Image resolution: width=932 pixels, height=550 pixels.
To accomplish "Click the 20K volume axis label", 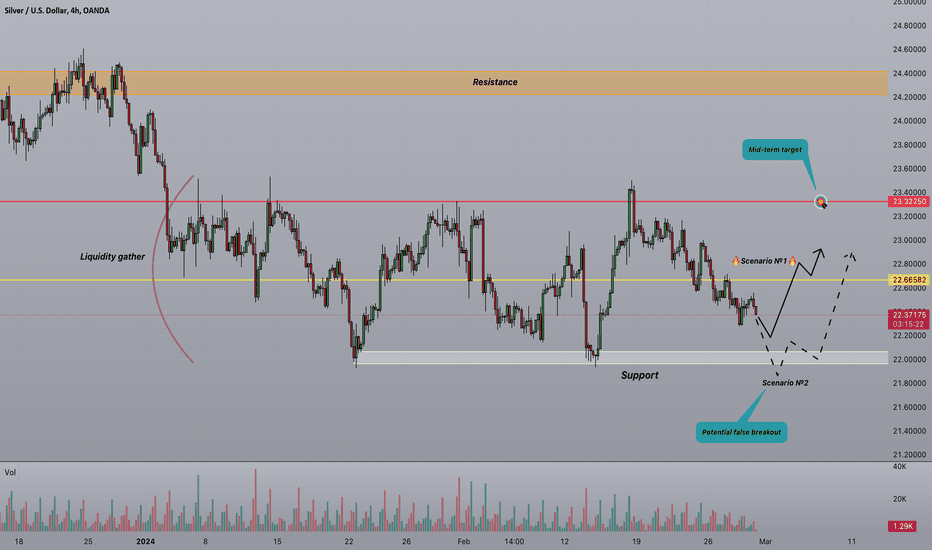I will pyautogui.click(x=899, y=499).
